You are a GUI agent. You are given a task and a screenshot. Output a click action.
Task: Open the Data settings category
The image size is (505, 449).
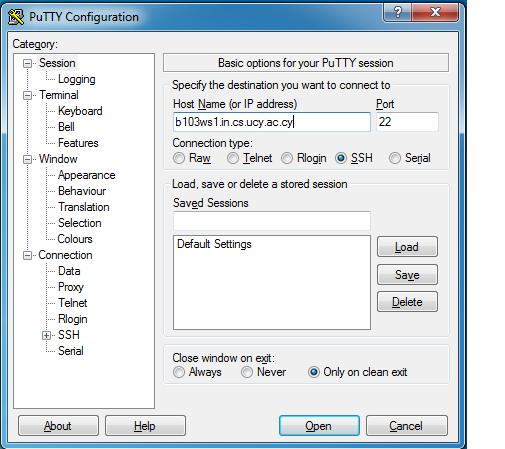pos(69,271)
